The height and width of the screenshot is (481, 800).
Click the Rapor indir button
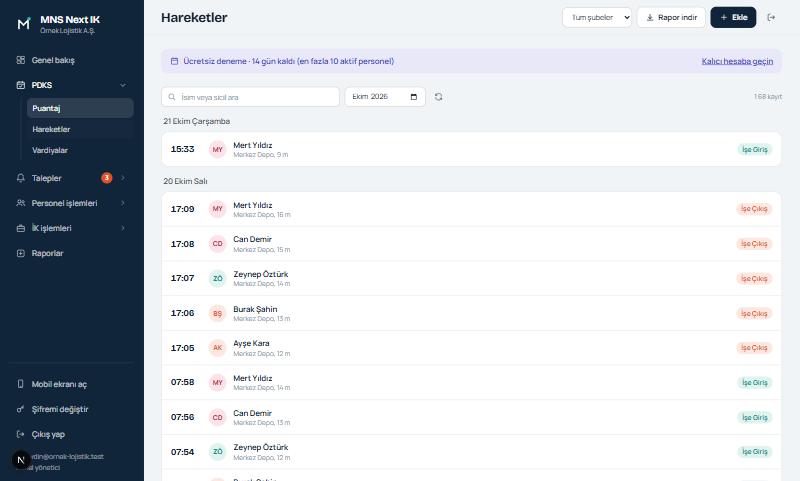pyautogui.click(x=671, y=17)
